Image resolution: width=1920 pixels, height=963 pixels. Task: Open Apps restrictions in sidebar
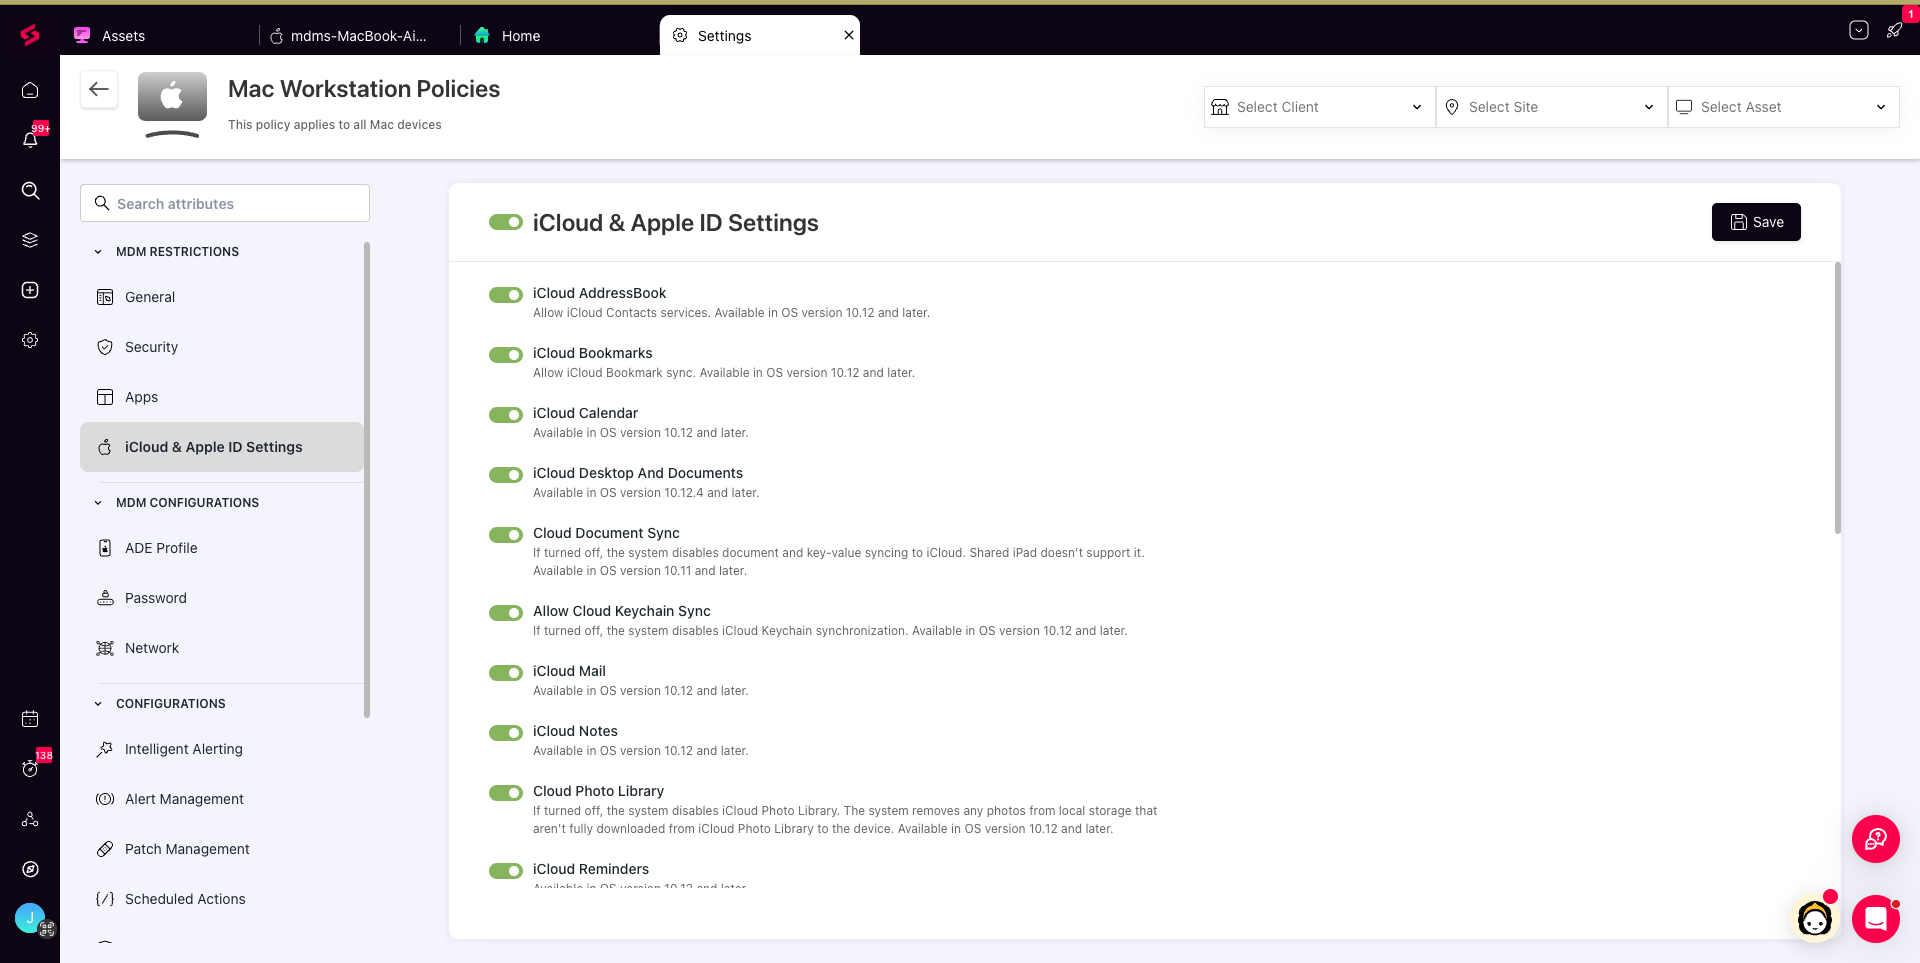[222, 397]
